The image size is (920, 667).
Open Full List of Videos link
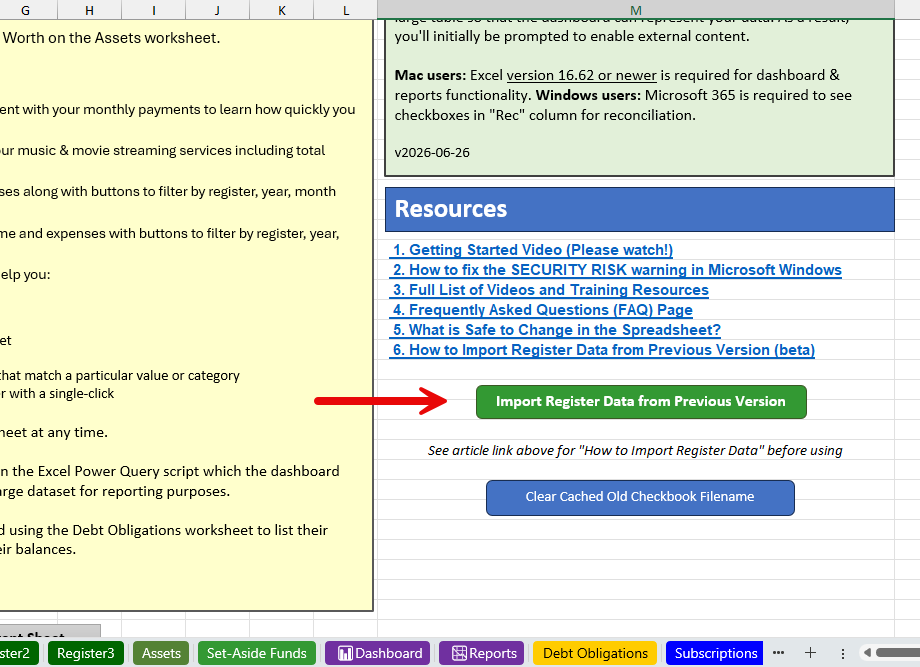coord(550,290)
